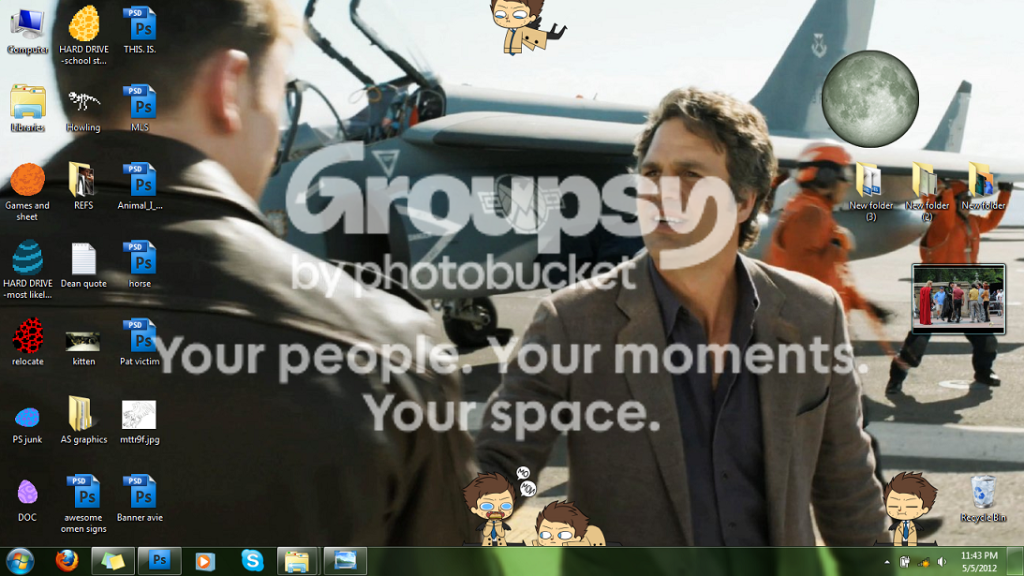Image resolution: width=1024 pixels, height=576 pixels.
Task: Click the moon phase desktop gadget
Action: coord(870,99)
